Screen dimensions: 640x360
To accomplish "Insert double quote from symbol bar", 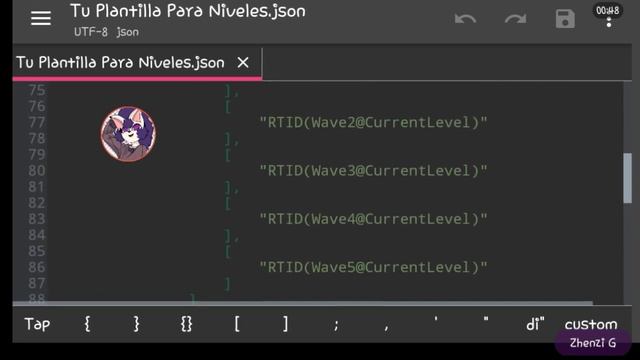I will click(486, 320).
